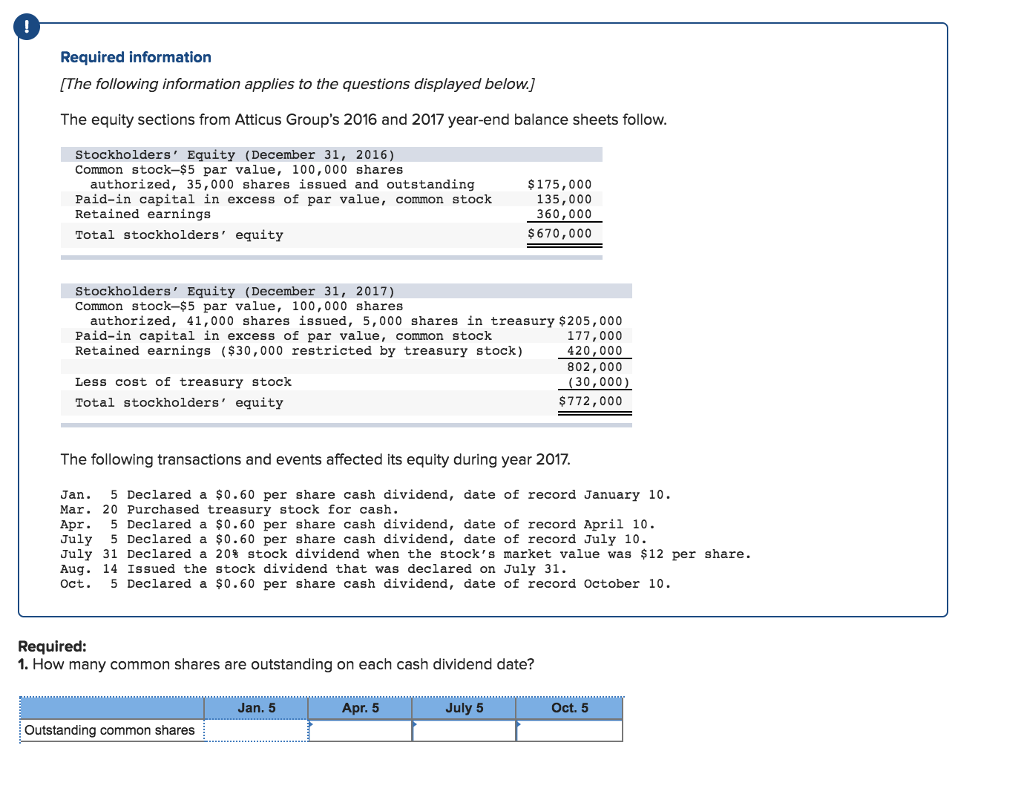Click the Required information heading

[135, 57]
